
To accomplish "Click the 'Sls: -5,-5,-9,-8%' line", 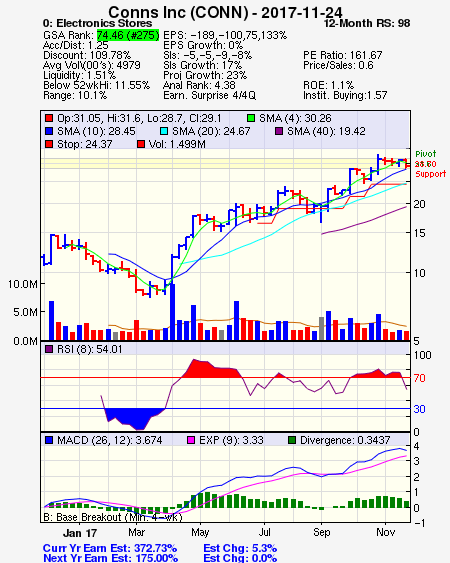I will pyautogui.click(x=207, y=55).
